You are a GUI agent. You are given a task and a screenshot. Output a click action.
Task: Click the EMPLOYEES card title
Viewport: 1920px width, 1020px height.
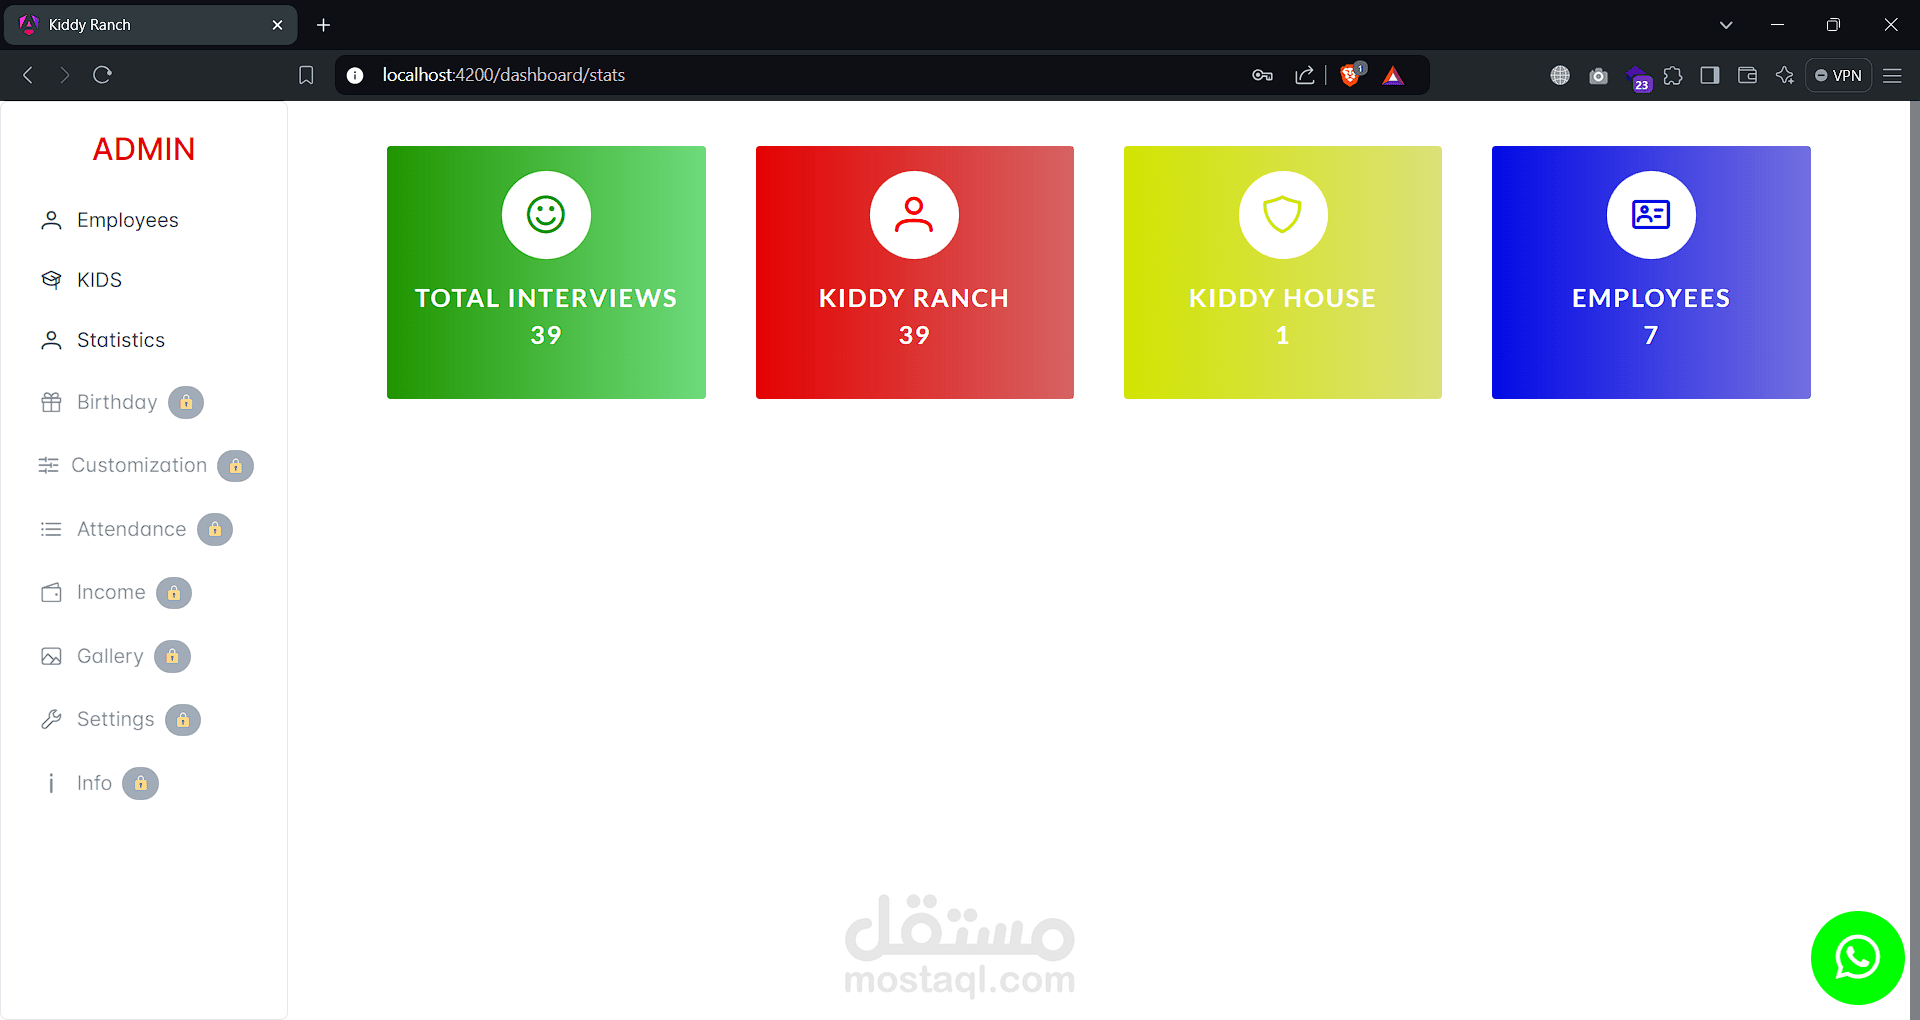point(1651,298)
